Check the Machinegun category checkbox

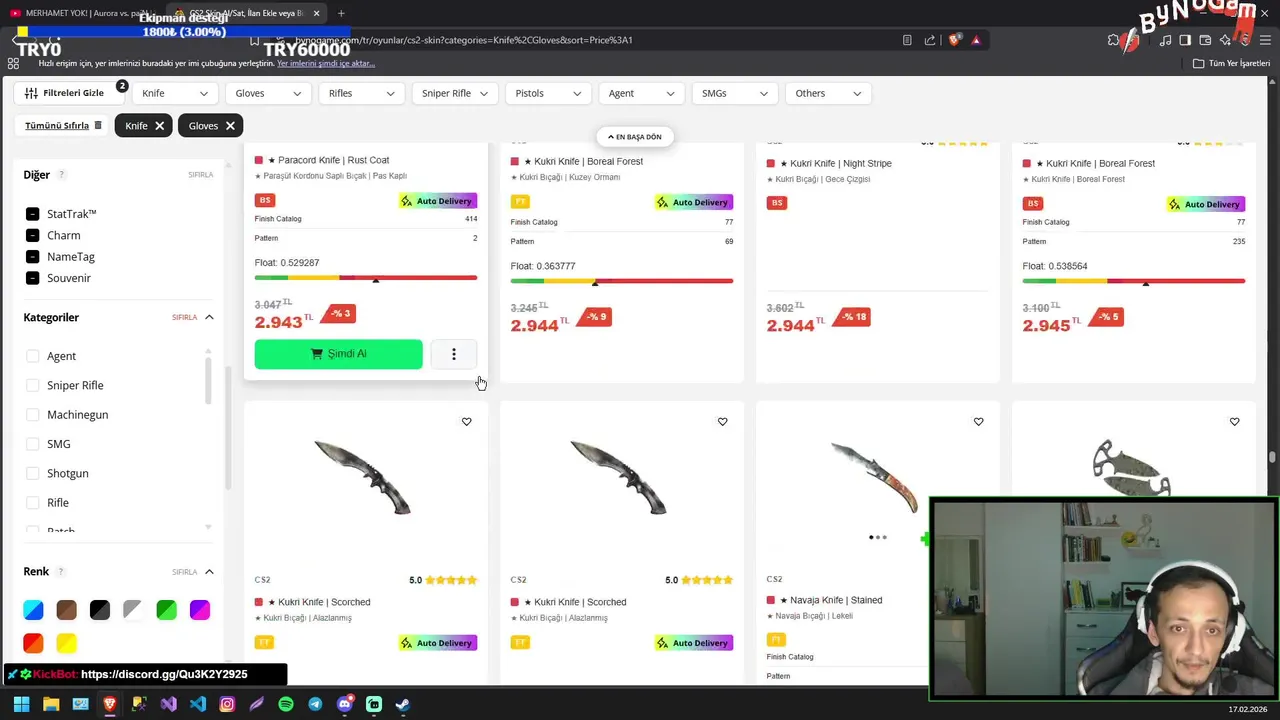[x=32, y=415]
